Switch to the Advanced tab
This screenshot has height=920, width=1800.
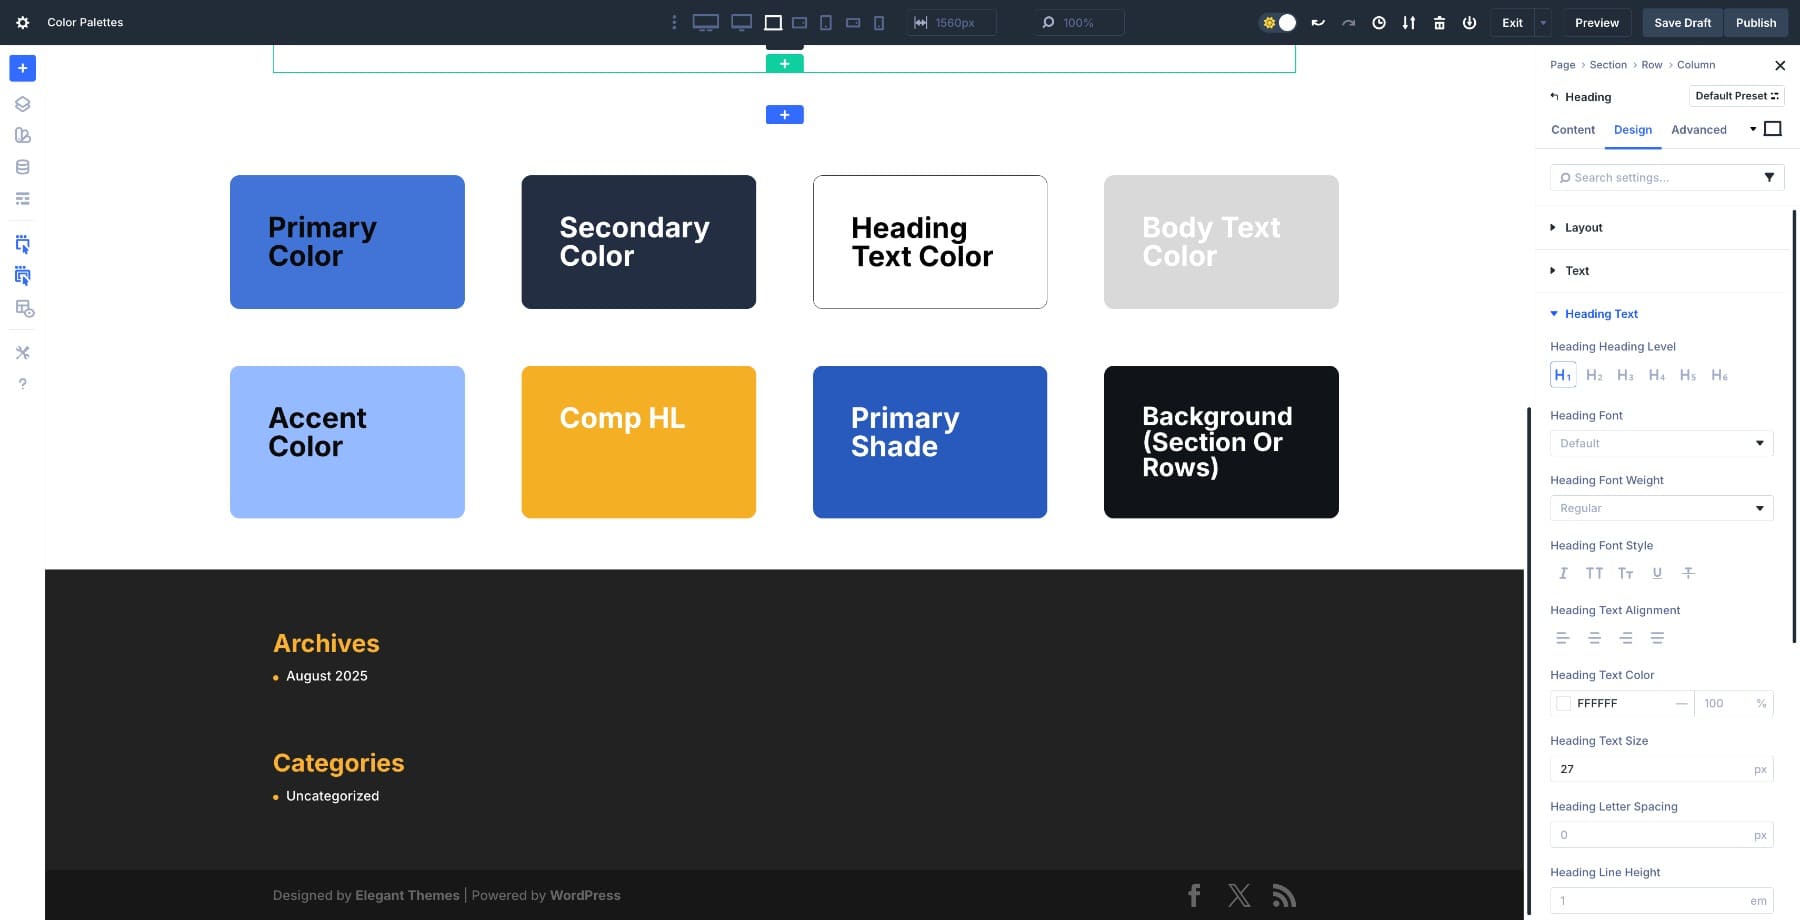point(1698,130)
